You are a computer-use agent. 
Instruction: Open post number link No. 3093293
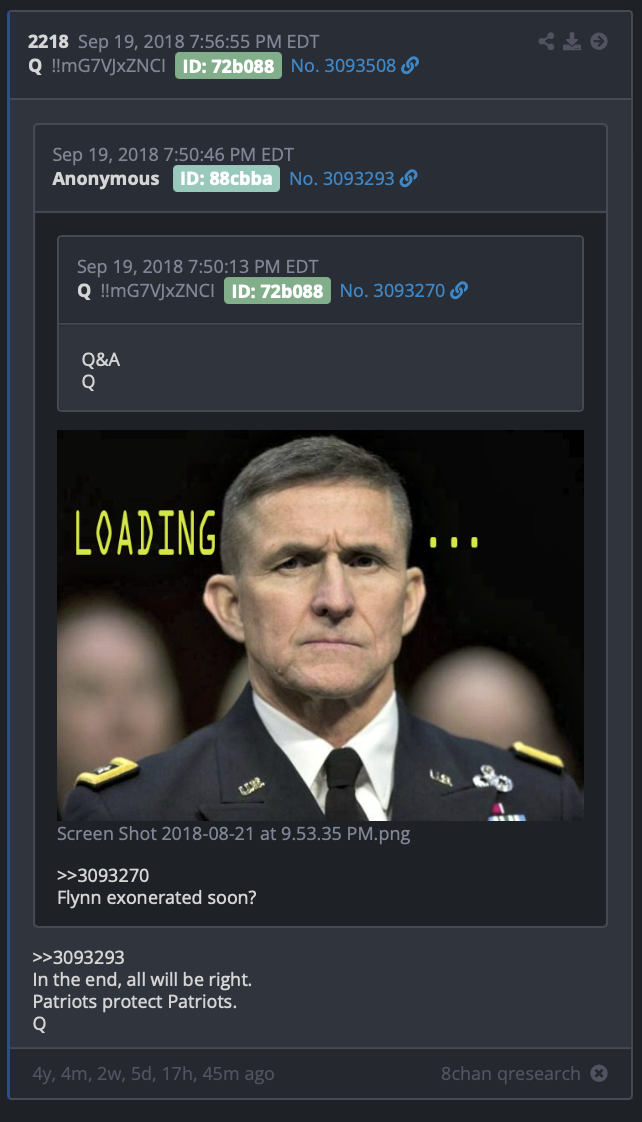pyautogui.click(x=341, y=178)
